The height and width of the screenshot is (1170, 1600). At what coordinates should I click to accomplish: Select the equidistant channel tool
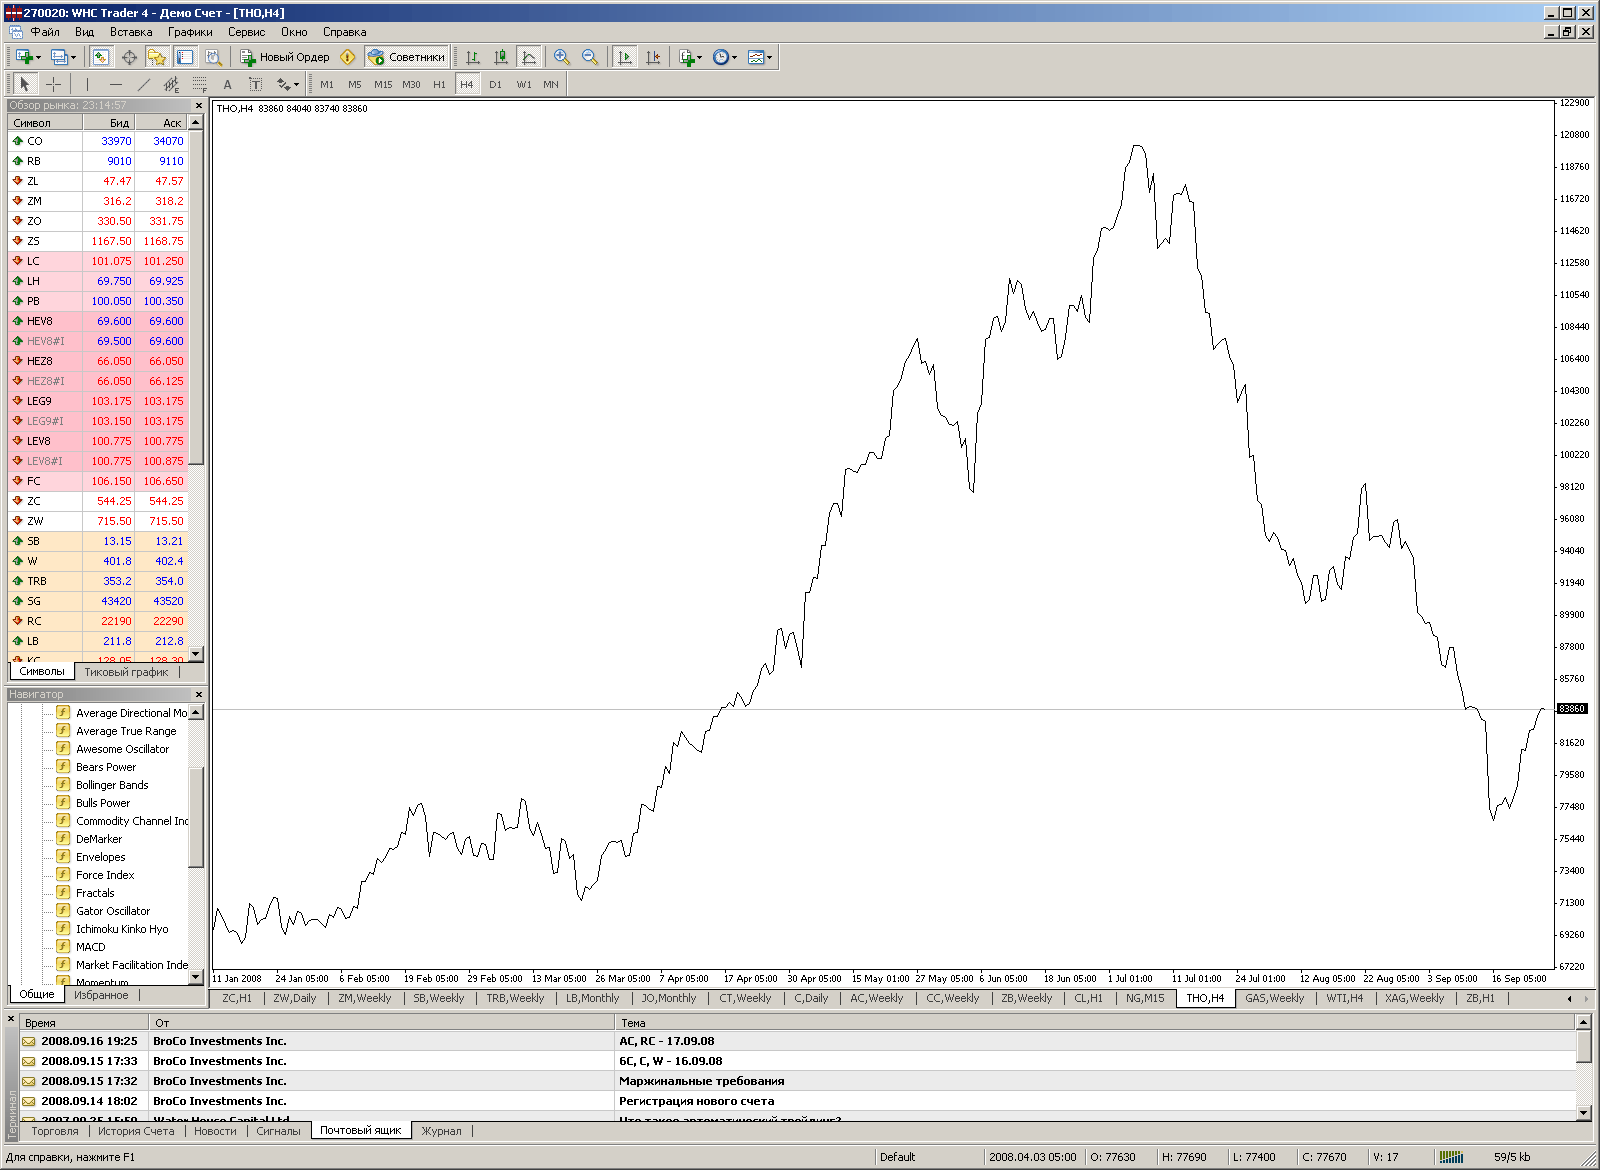coord(171,84)
